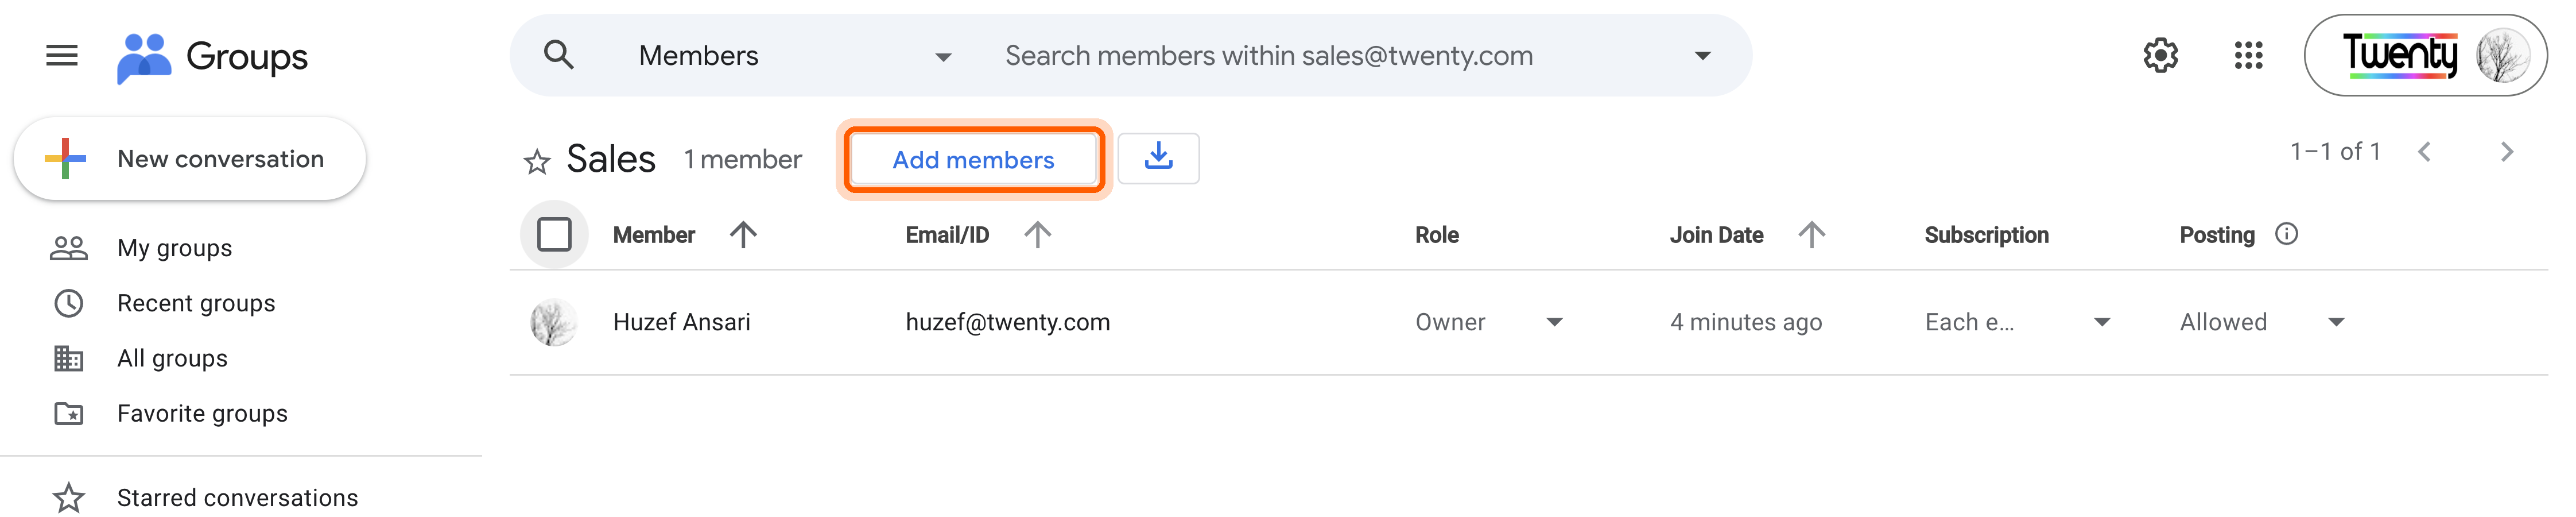The image size is (2576, 517).
Task: Click the search magnifier icon
Action: (558, 55)
